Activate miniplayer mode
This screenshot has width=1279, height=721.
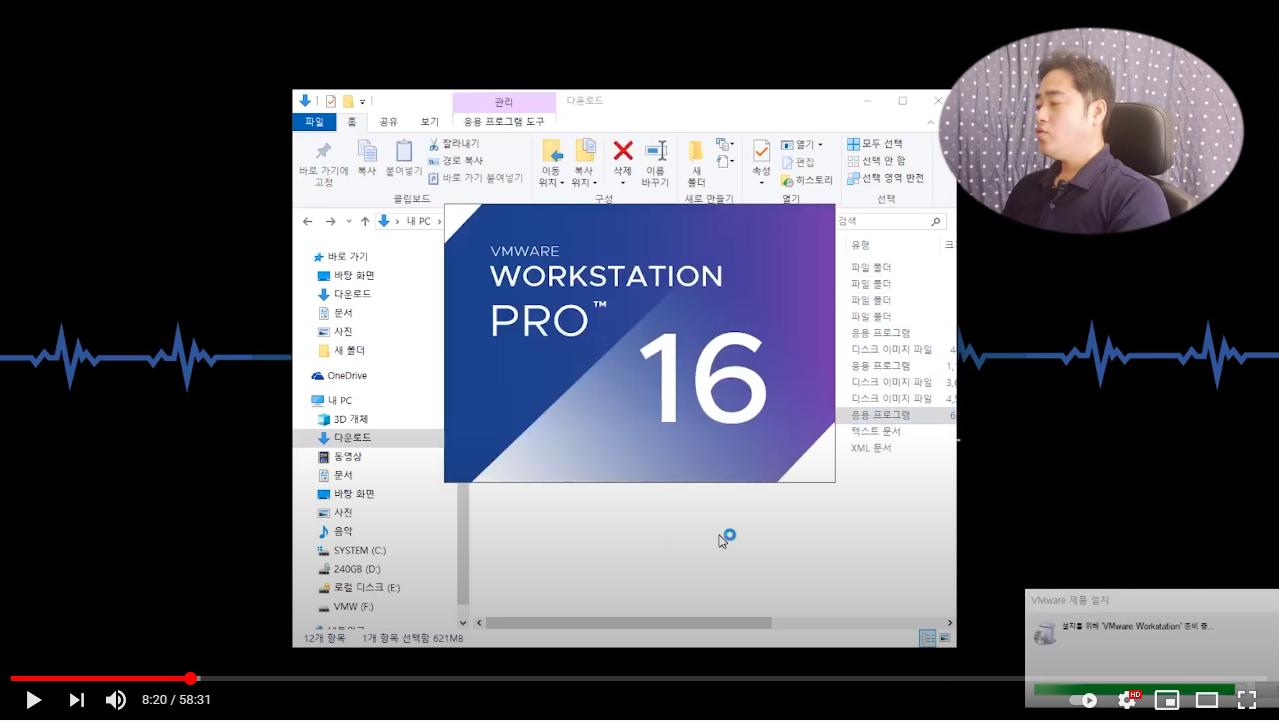point(1167,700)
